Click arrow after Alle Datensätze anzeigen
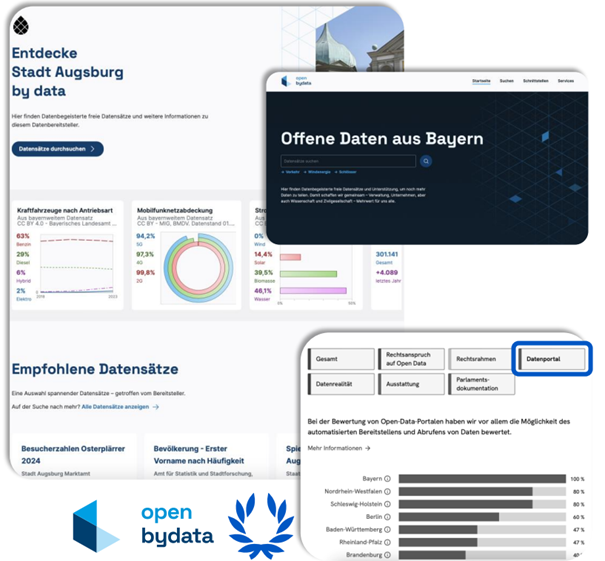Image resolution: width=605 pixels, height=561 pixels. click(156, 407)
